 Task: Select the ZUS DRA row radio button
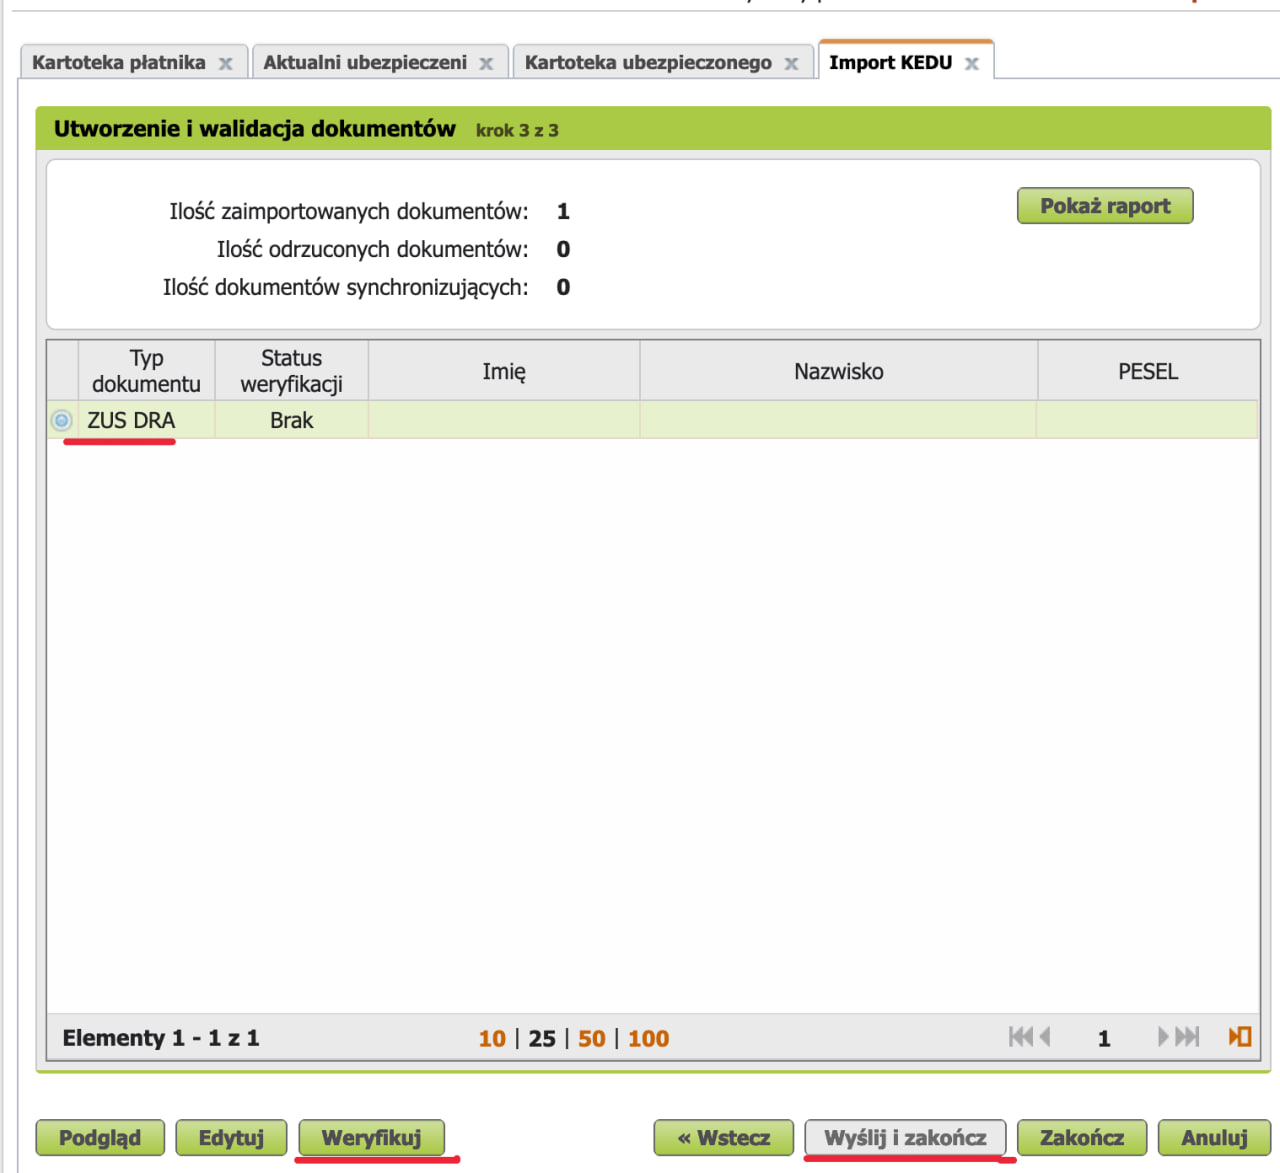62,421
